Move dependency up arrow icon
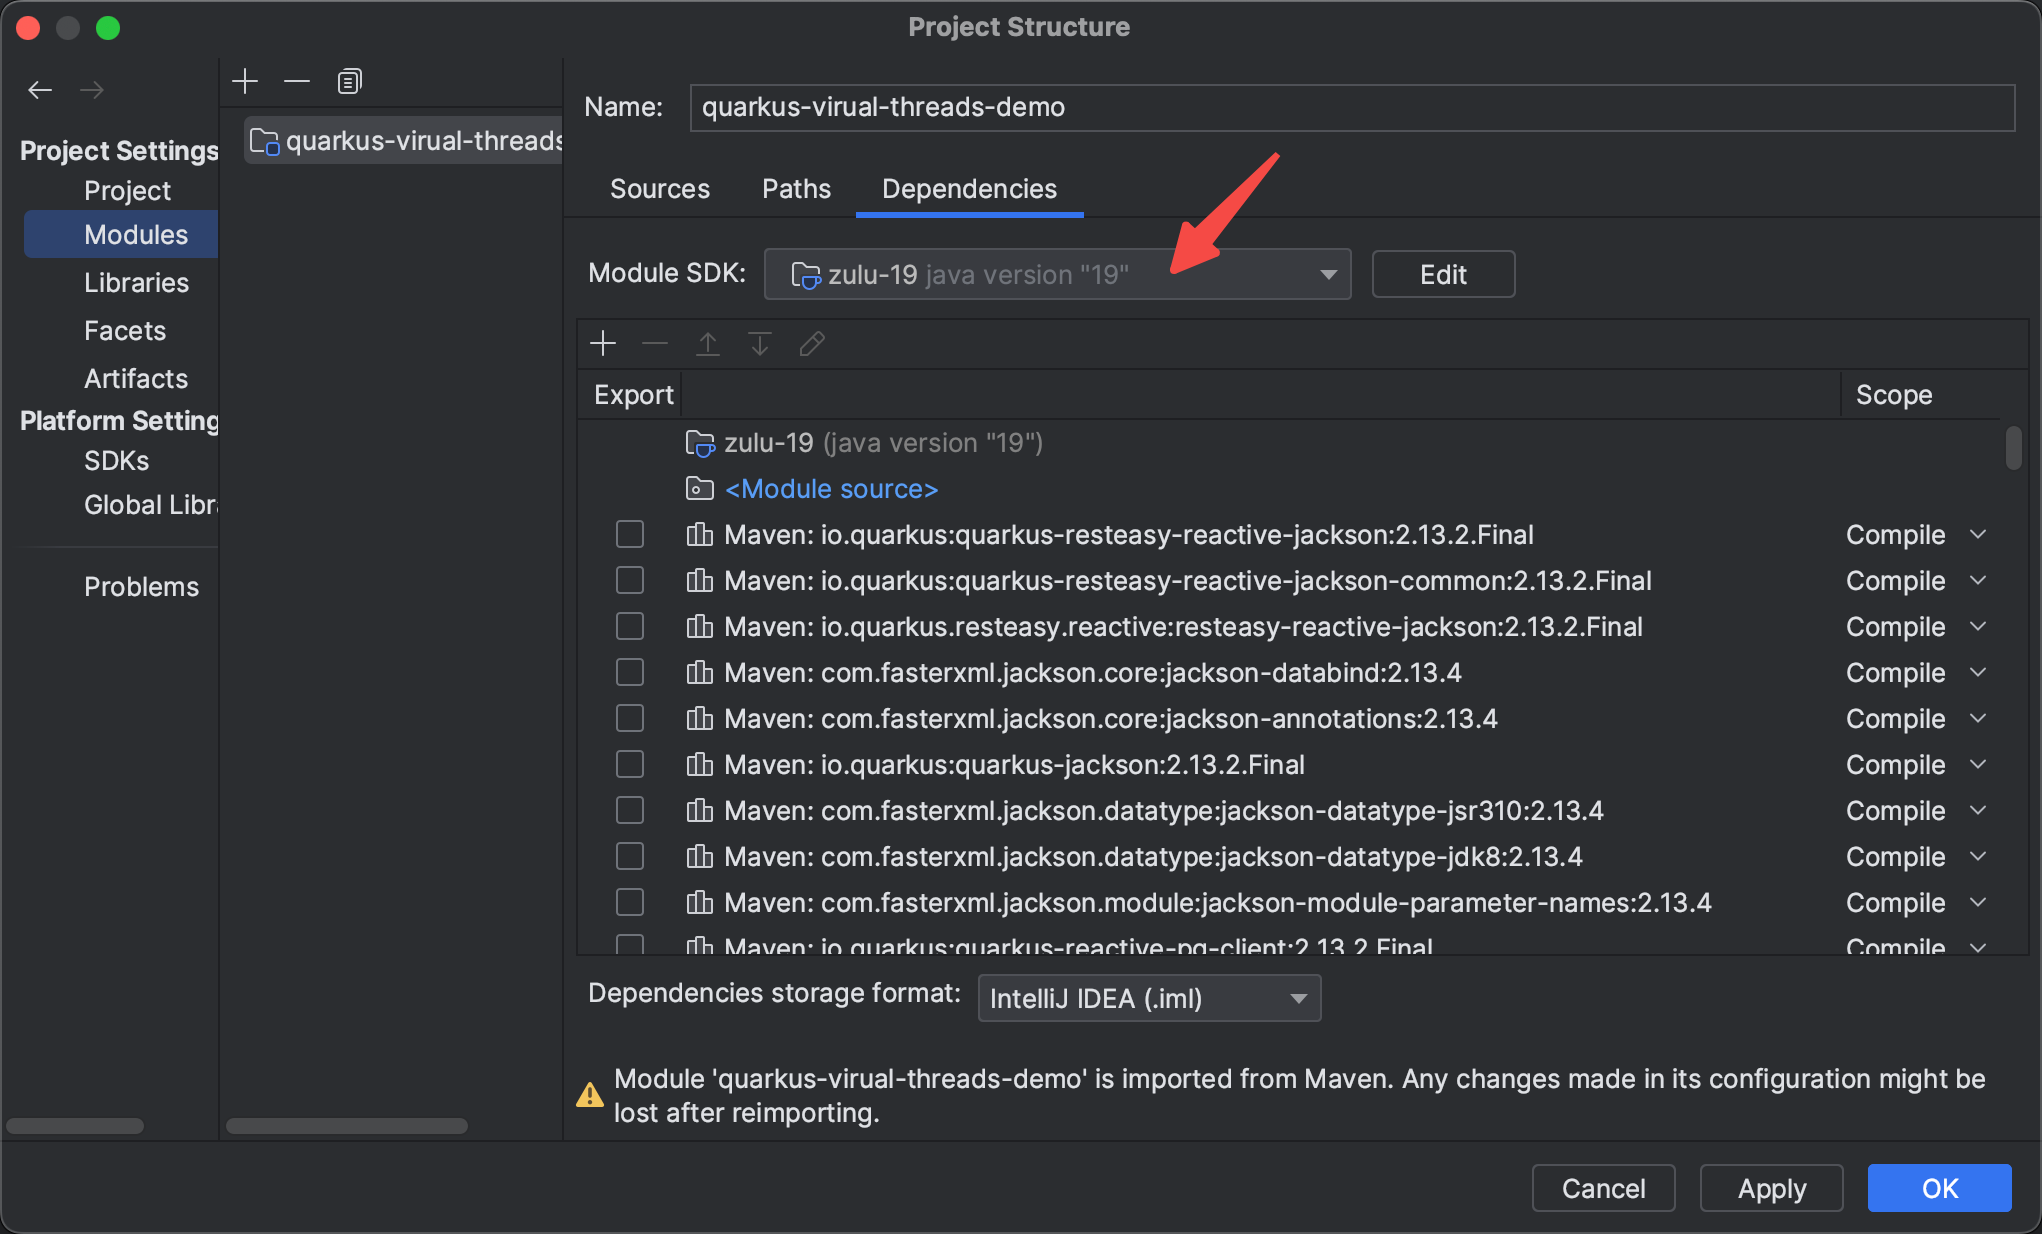Image resolution: width=2042 pixels, height=1234 pixels. coord(708,344)
